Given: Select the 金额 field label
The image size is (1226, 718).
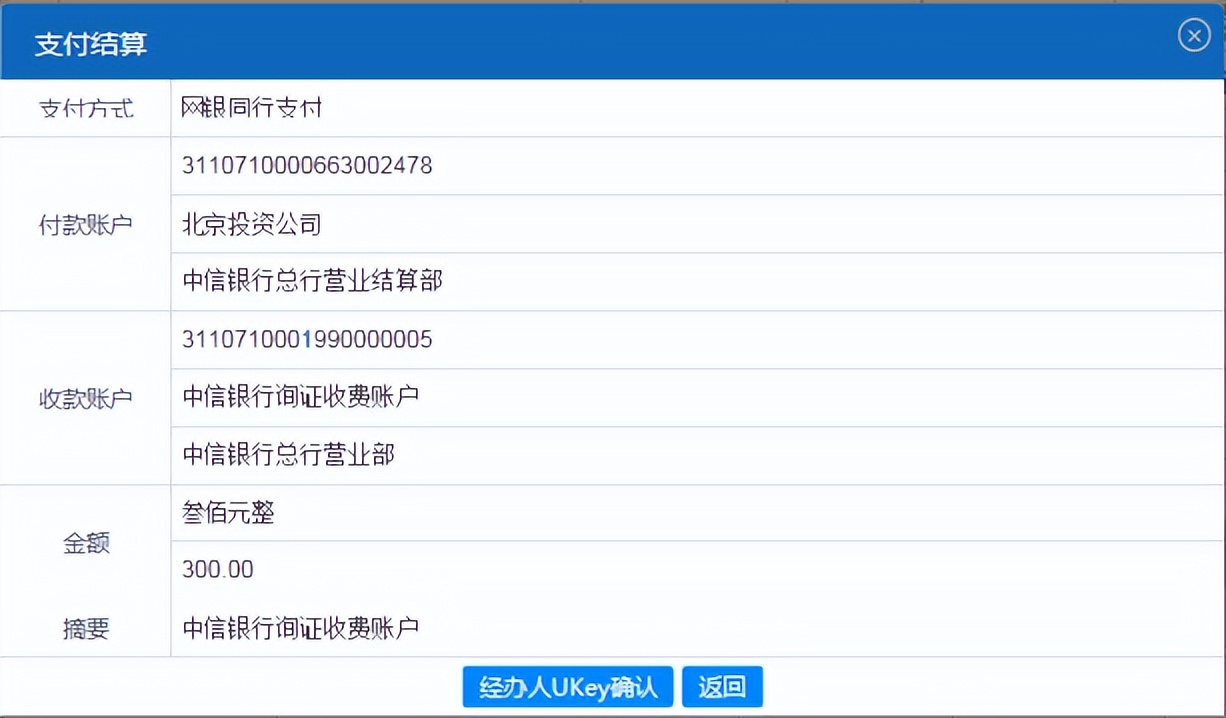Looking at the screenshot, I should coord(84,541).
